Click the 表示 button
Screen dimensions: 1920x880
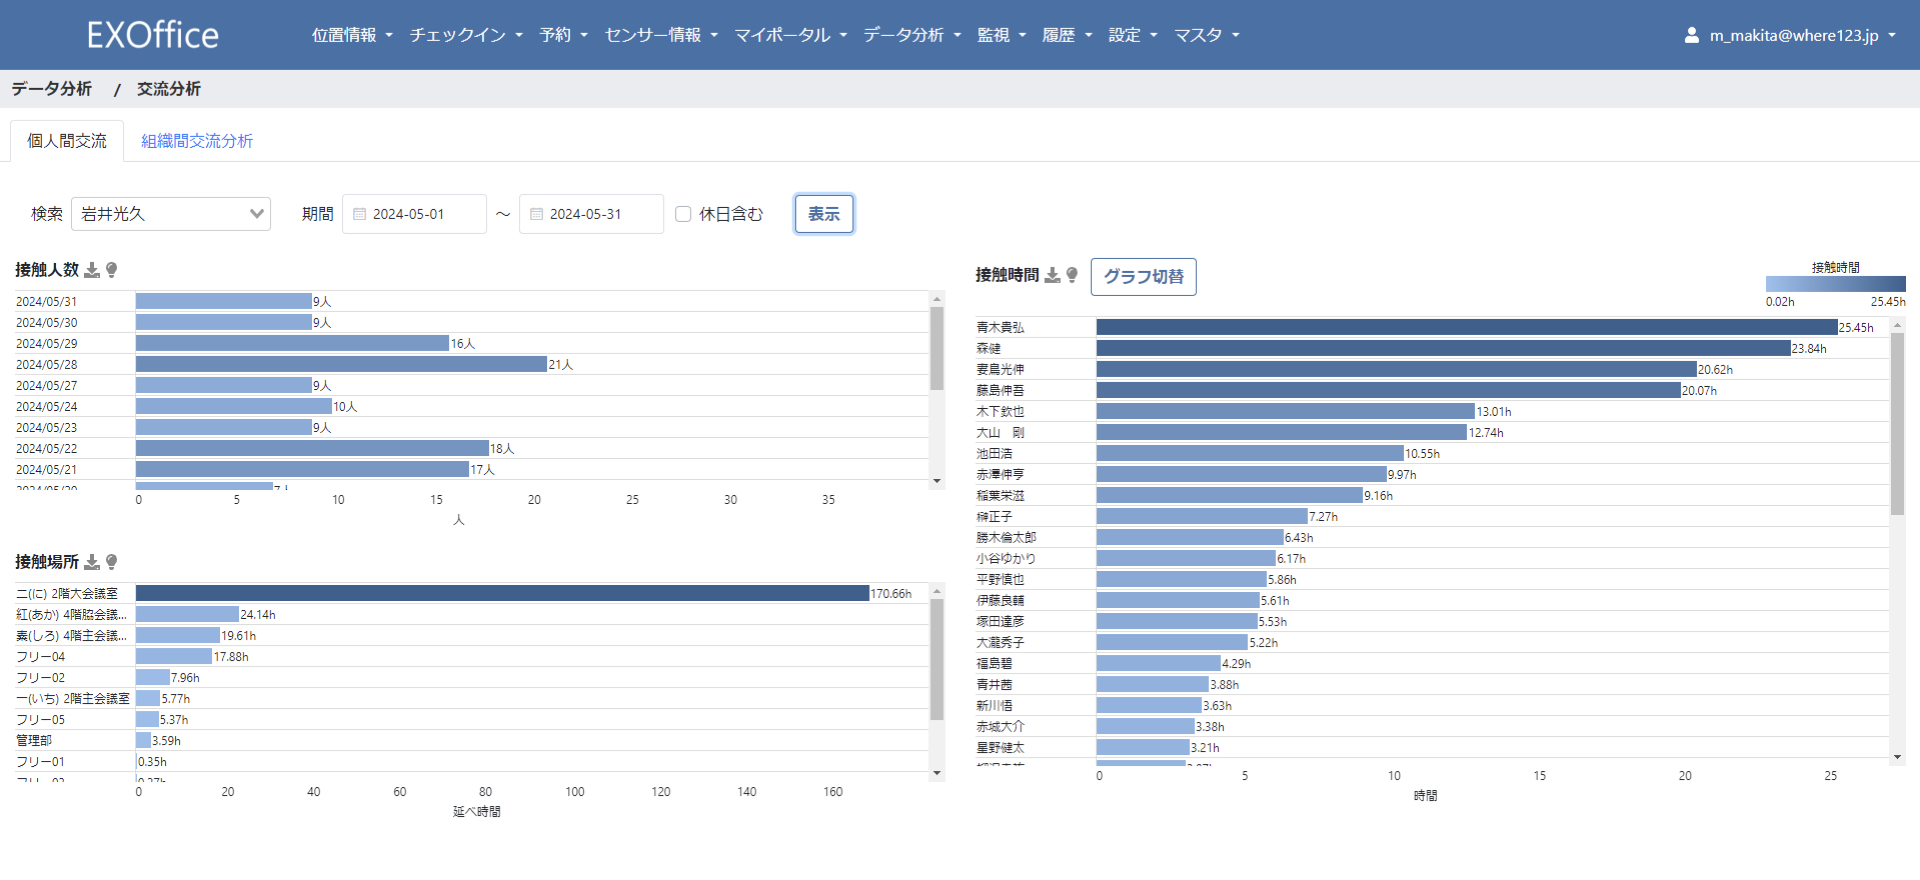coord(824,214)
